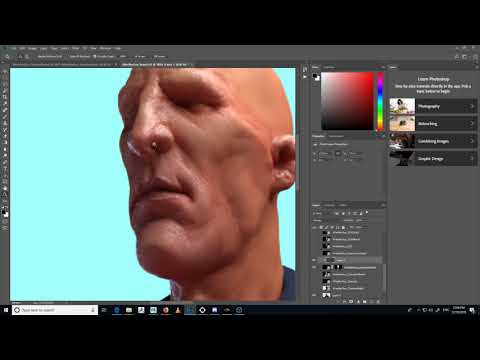Select the Rectangular Marquee tool
The width and height of the screenshot is (480, 360).
5,77
